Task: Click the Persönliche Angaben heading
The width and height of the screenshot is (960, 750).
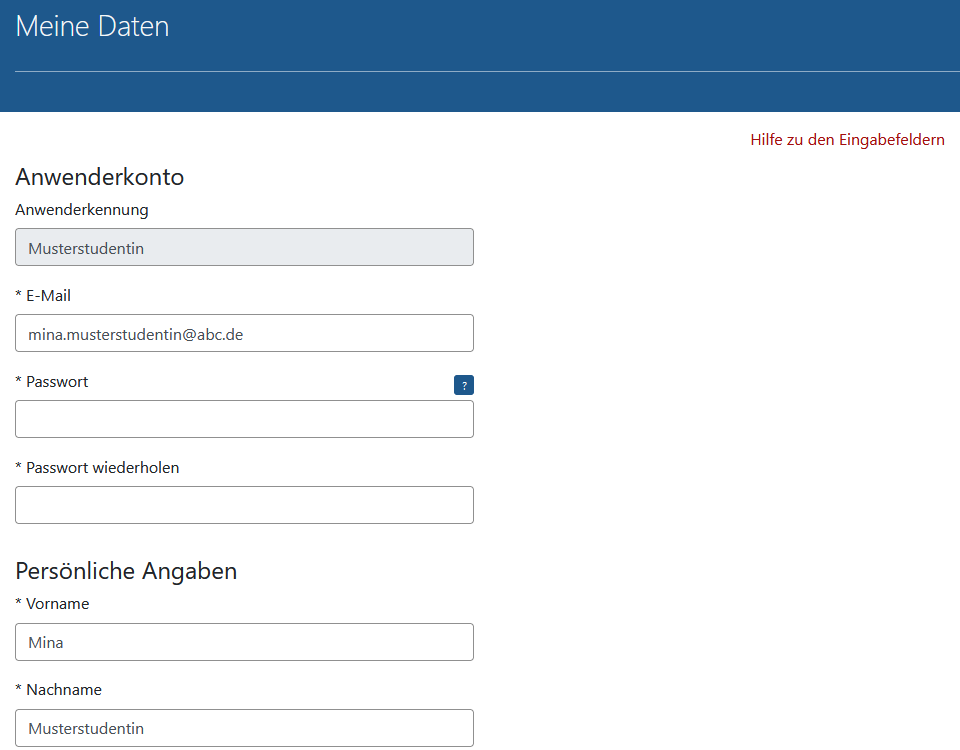Action: click(x=126, y=571)
